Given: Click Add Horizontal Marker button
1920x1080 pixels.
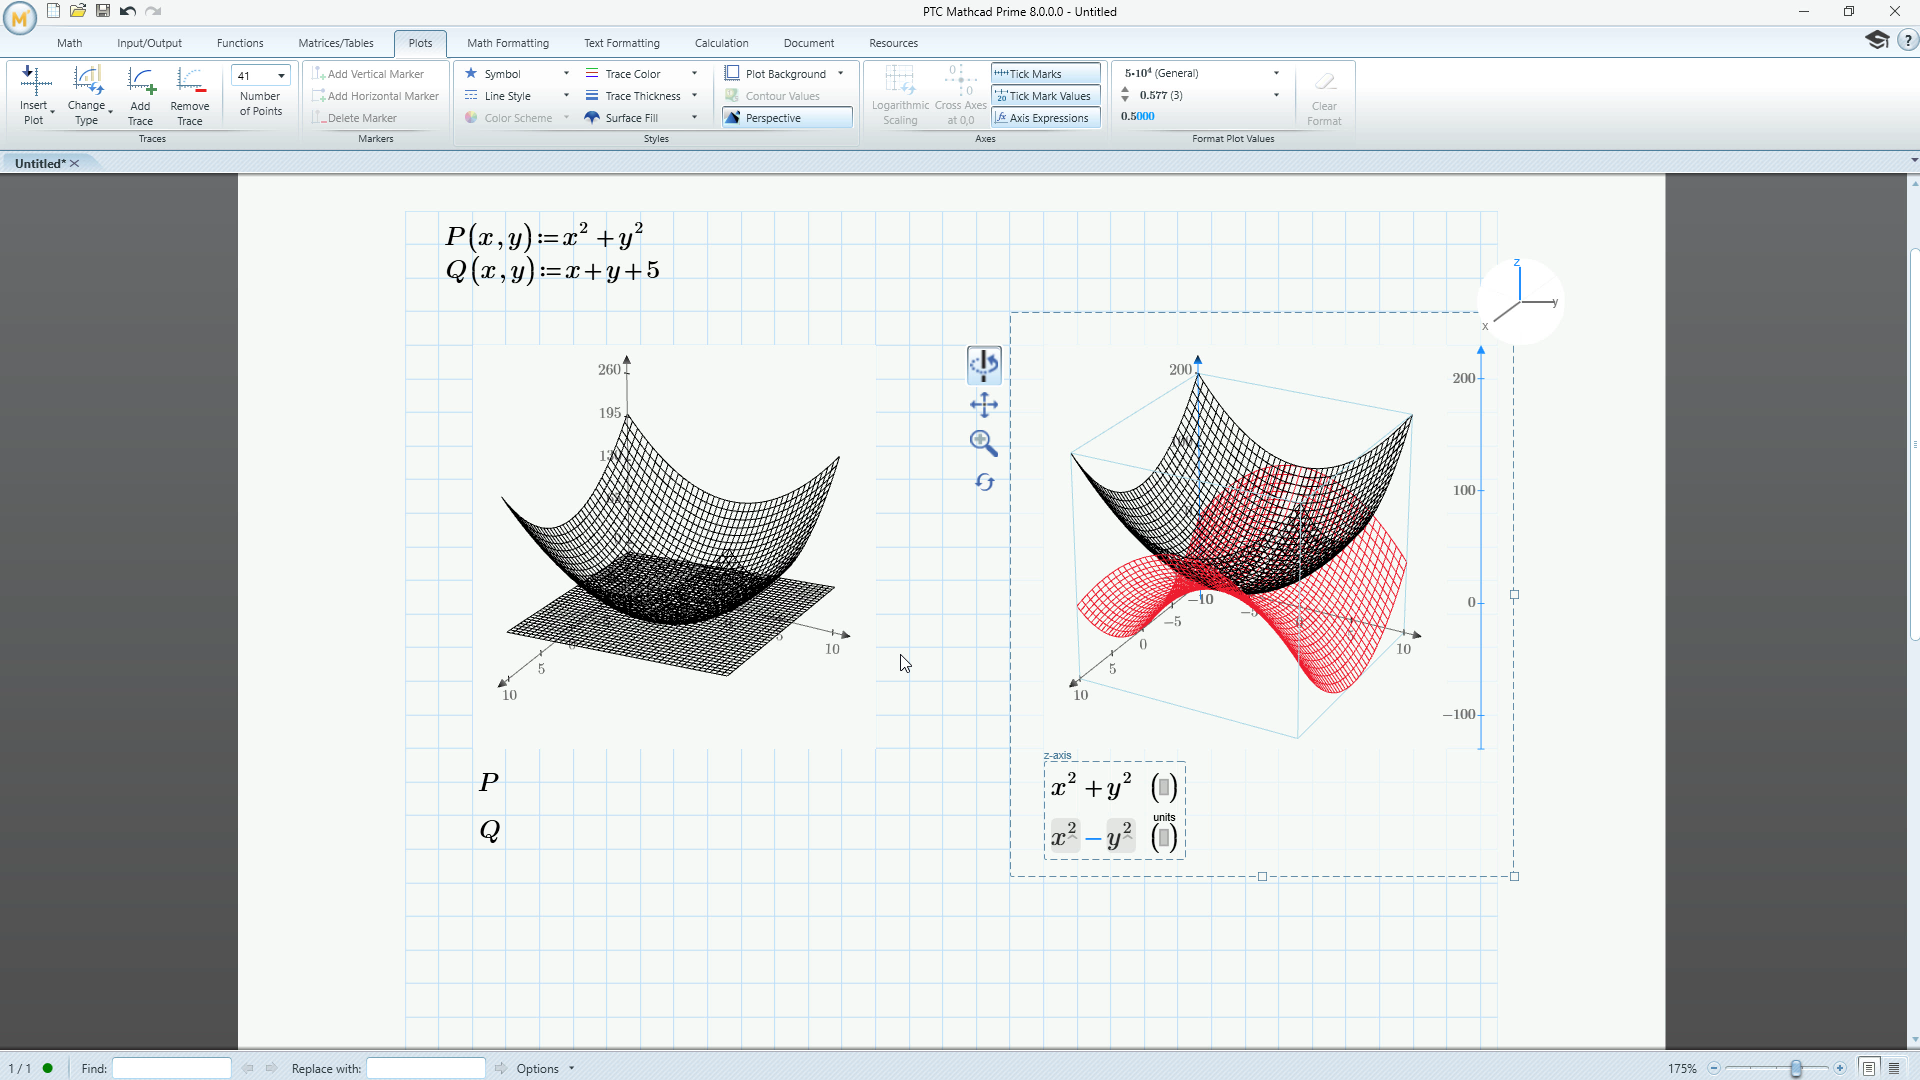Looking at the screenshot, I should tap(376, 96).
